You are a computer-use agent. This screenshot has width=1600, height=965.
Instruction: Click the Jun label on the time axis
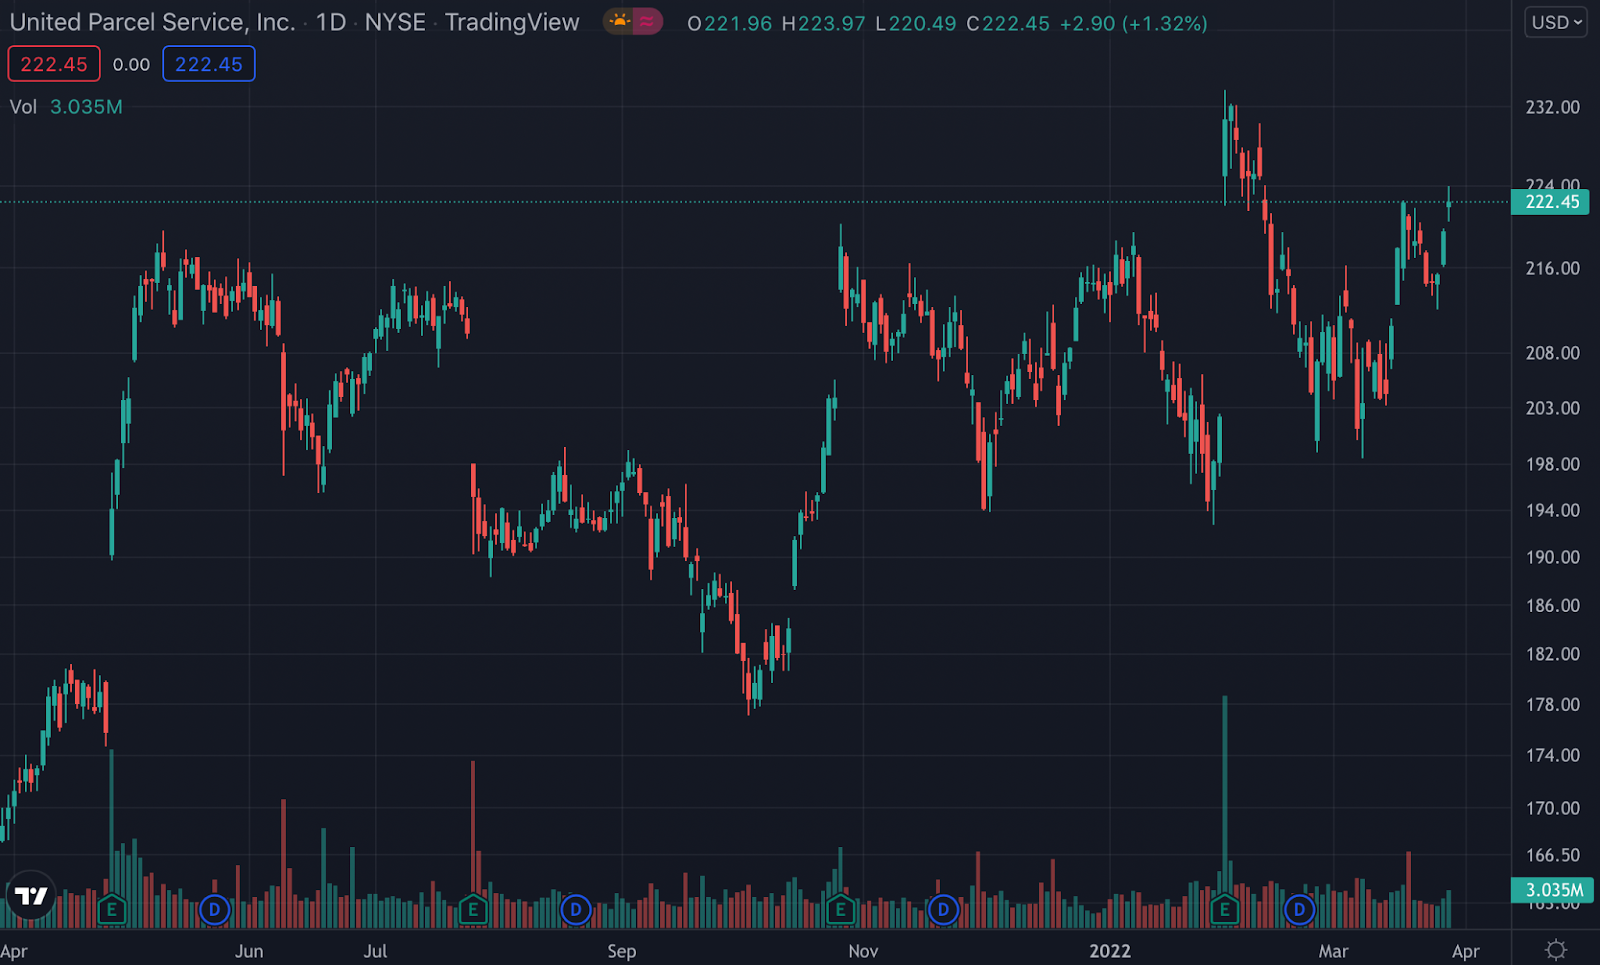coord(249,951)
